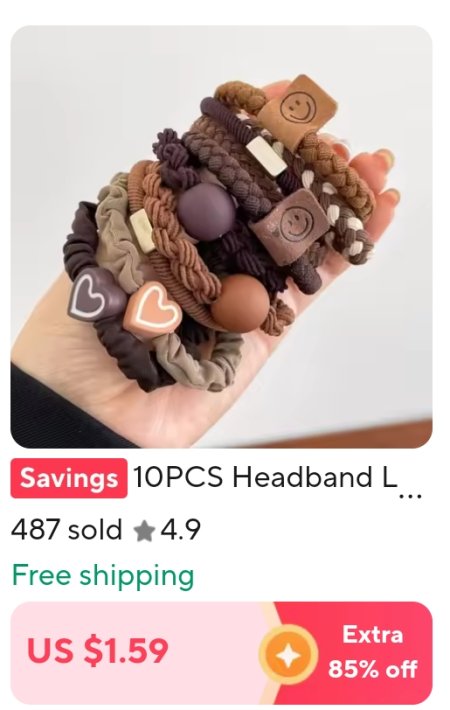This screenshot has width=450, height=710.
Task: Click the red Savings badge
Action: 69,478
